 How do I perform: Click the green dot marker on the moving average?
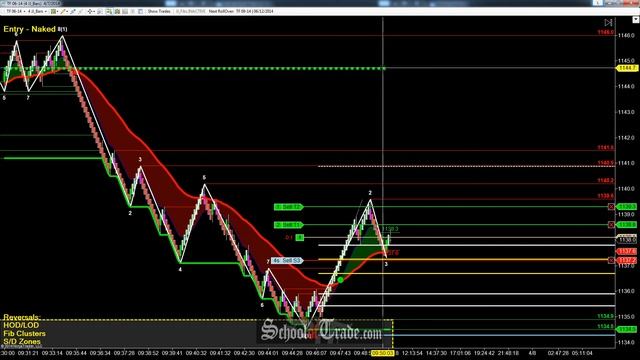click(x=340, y=280)
